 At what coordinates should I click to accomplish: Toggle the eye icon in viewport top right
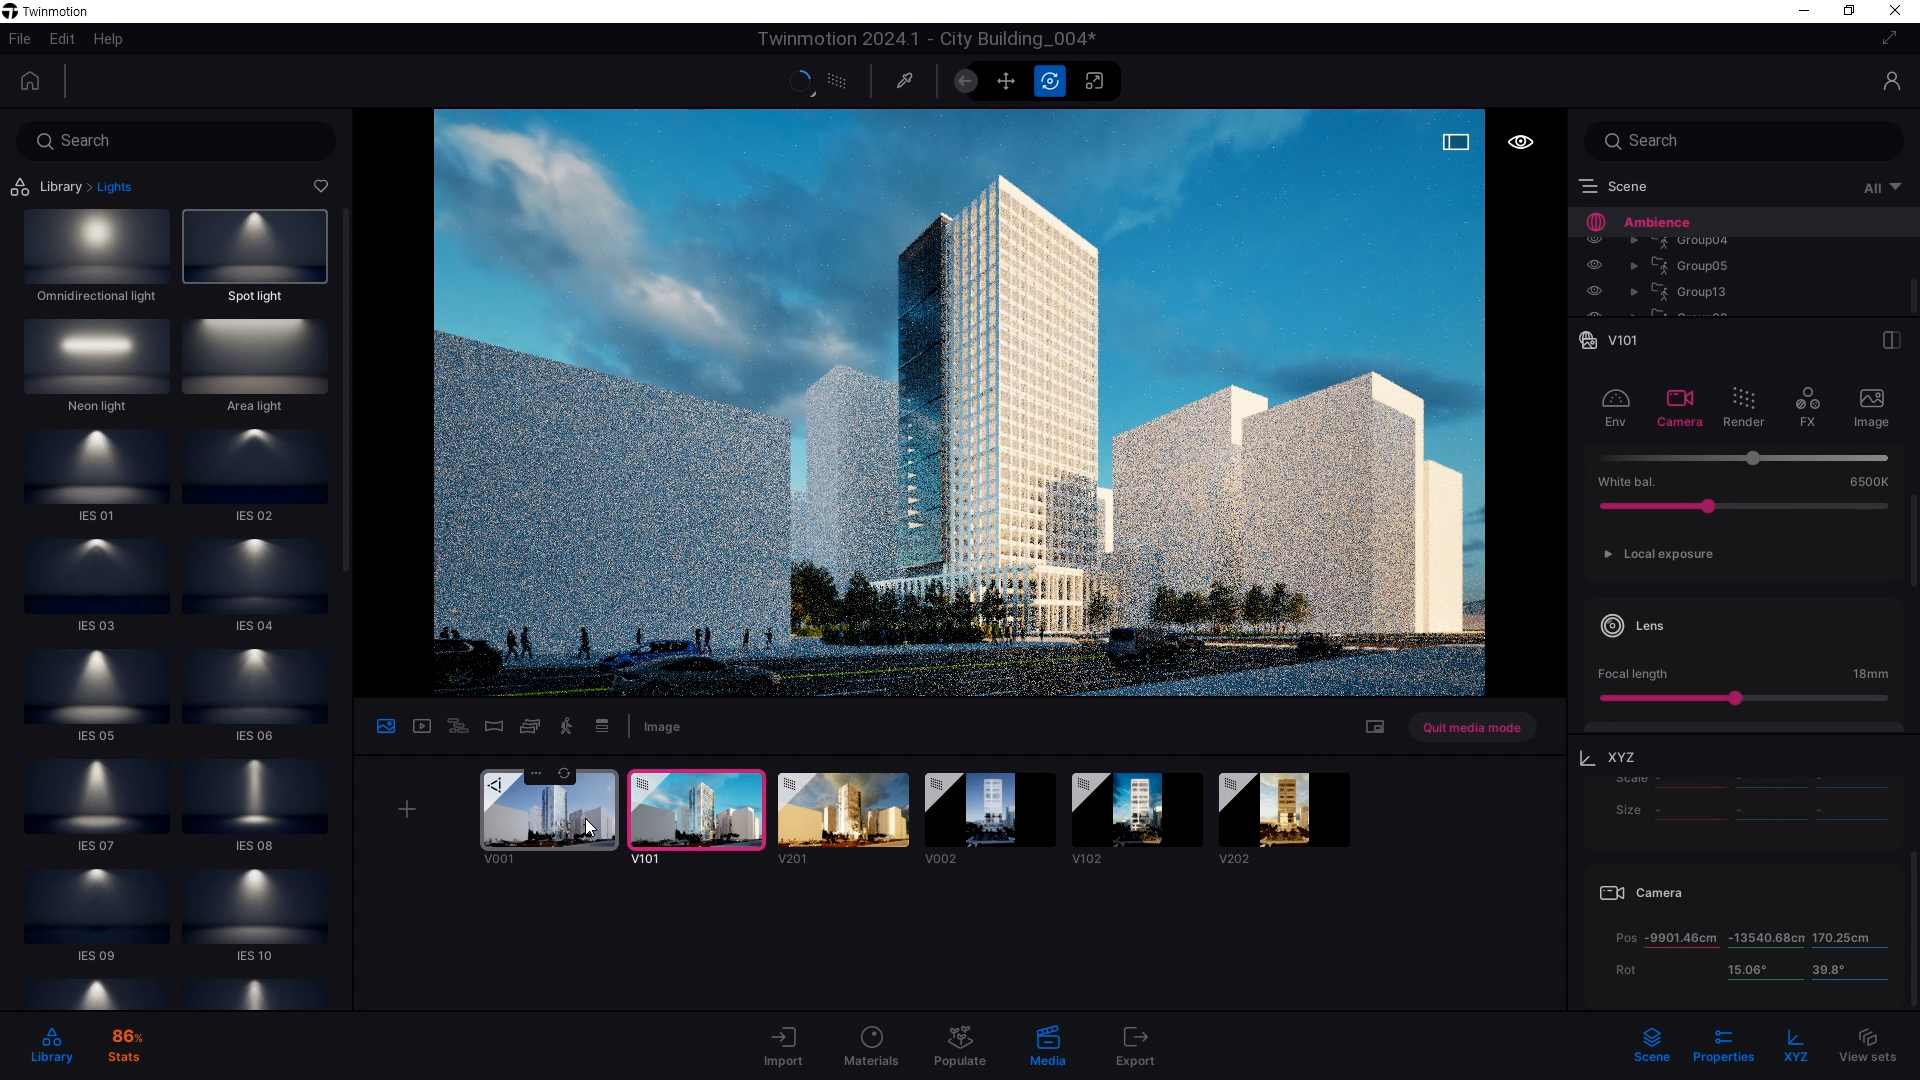tap(1519, 141)
